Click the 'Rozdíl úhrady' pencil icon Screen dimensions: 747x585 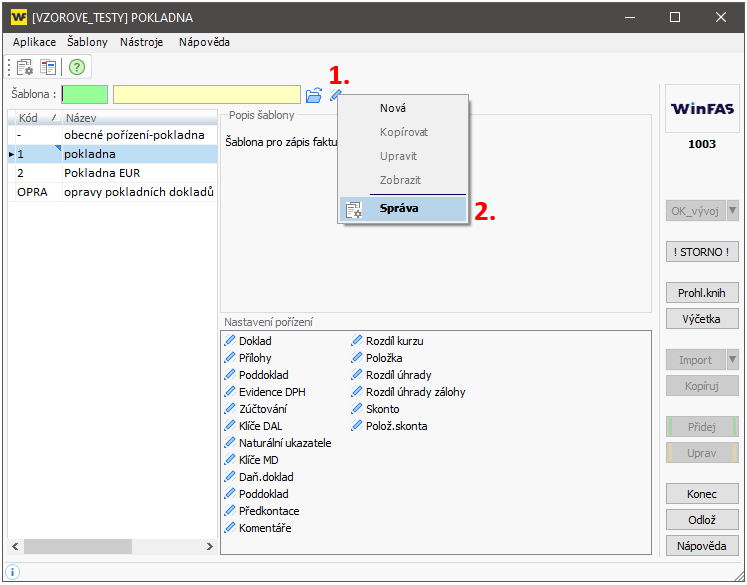(357, 374)
